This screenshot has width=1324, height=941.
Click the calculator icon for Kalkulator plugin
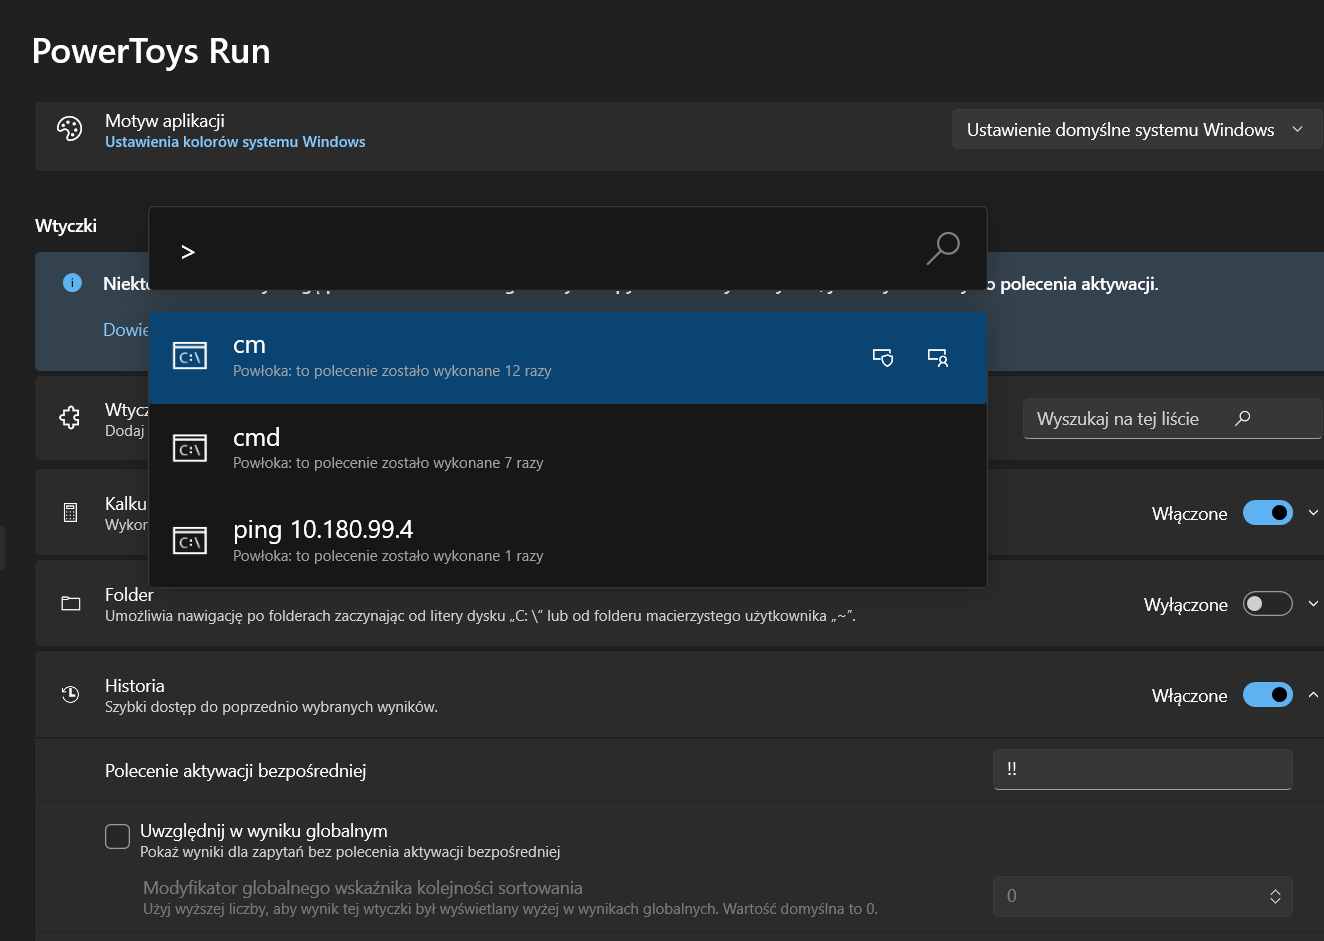tap(69, 512)
